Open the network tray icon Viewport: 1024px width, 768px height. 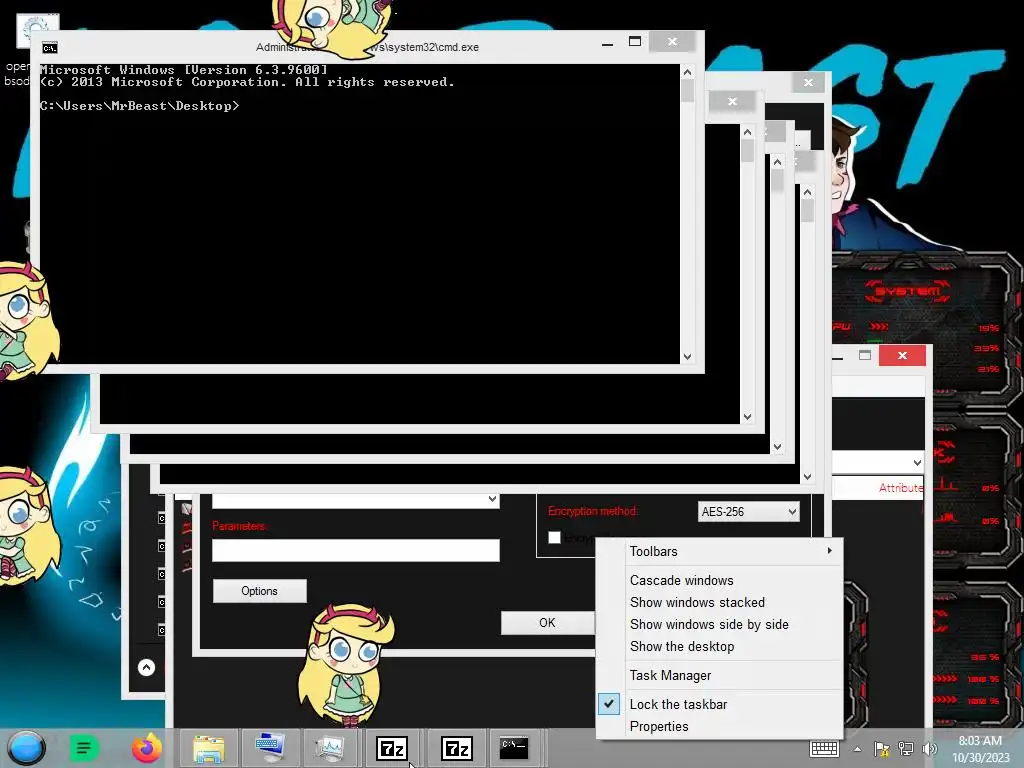906,749
